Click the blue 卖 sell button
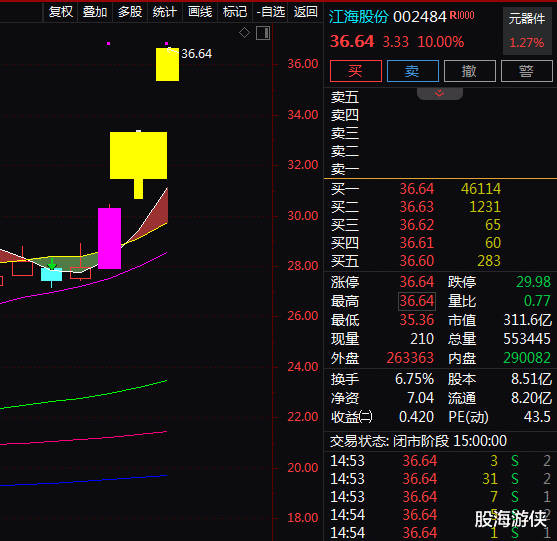This screenshot has width=557, height=541. (x=413, y=71)
